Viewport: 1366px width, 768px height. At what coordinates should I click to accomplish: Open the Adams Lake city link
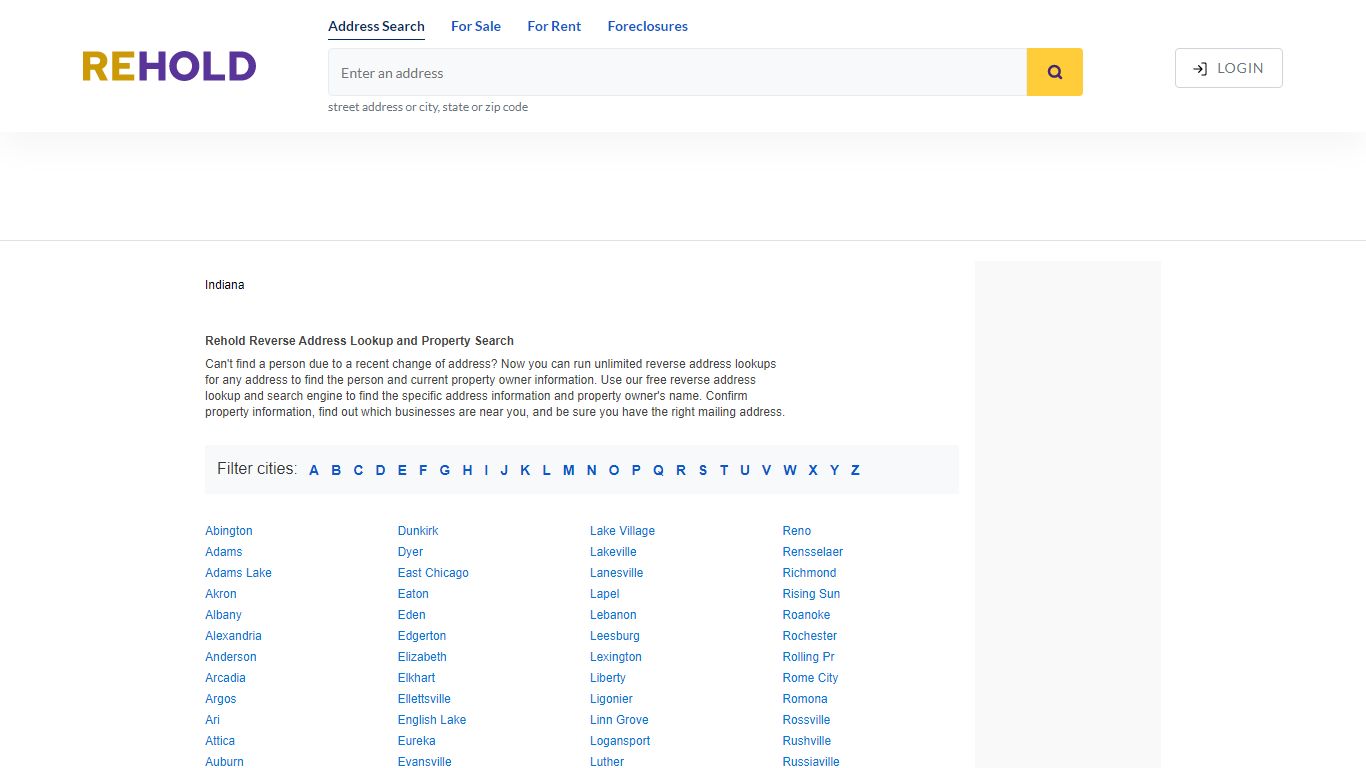click(238, 573)
